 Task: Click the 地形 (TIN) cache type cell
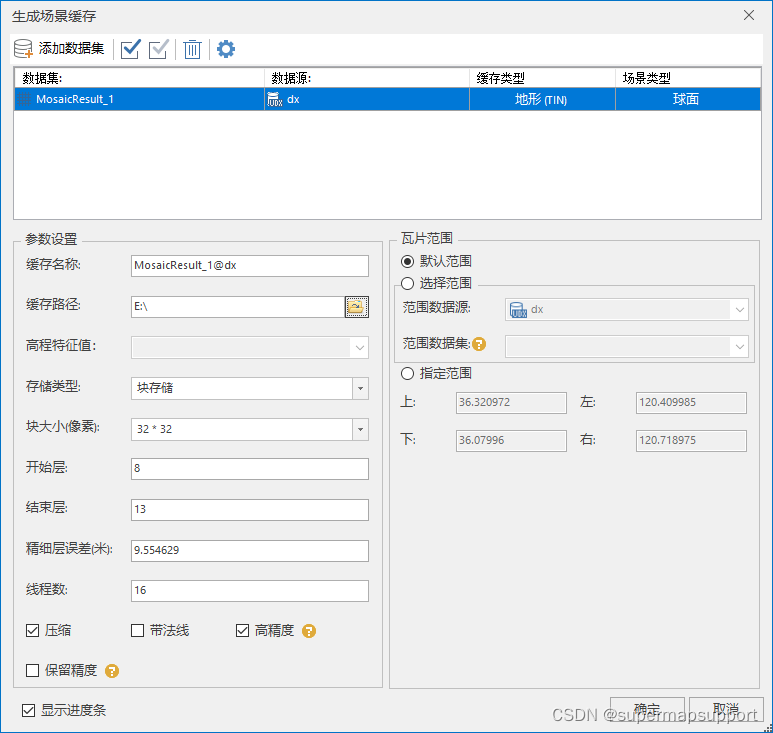tap(542, 100)
